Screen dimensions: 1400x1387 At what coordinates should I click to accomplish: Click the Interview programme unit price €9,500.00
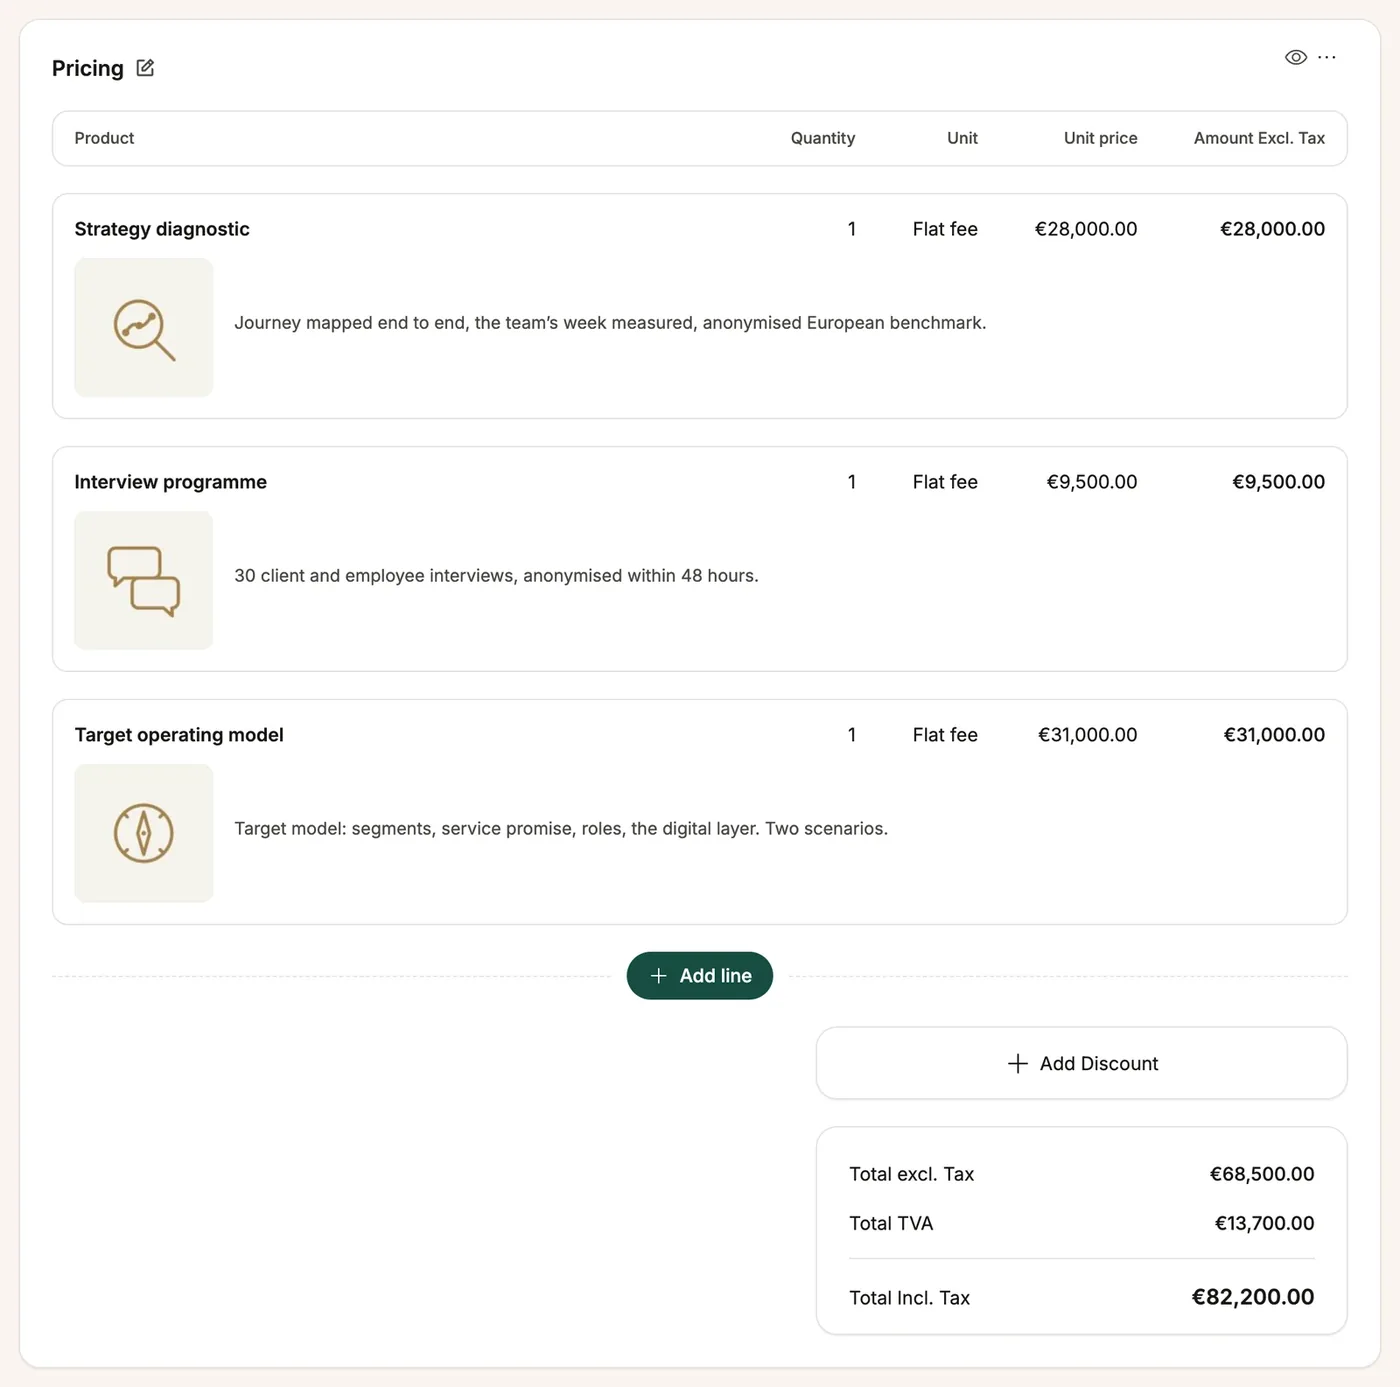click(x=1092, y=482)
